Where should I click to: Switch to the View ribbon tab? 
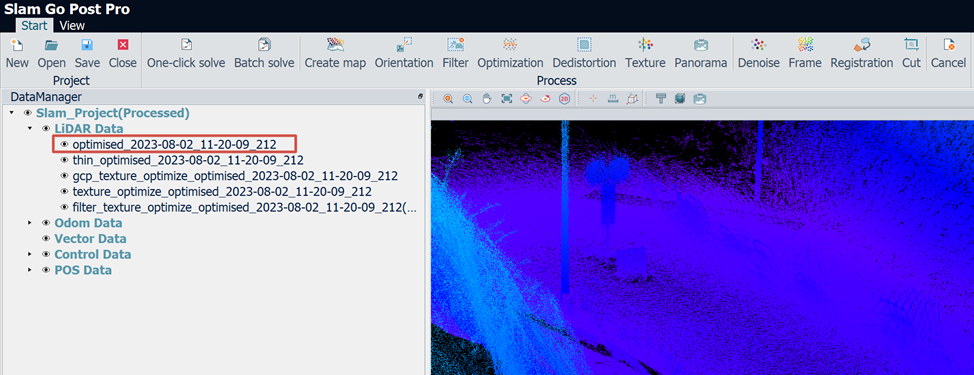72,25
